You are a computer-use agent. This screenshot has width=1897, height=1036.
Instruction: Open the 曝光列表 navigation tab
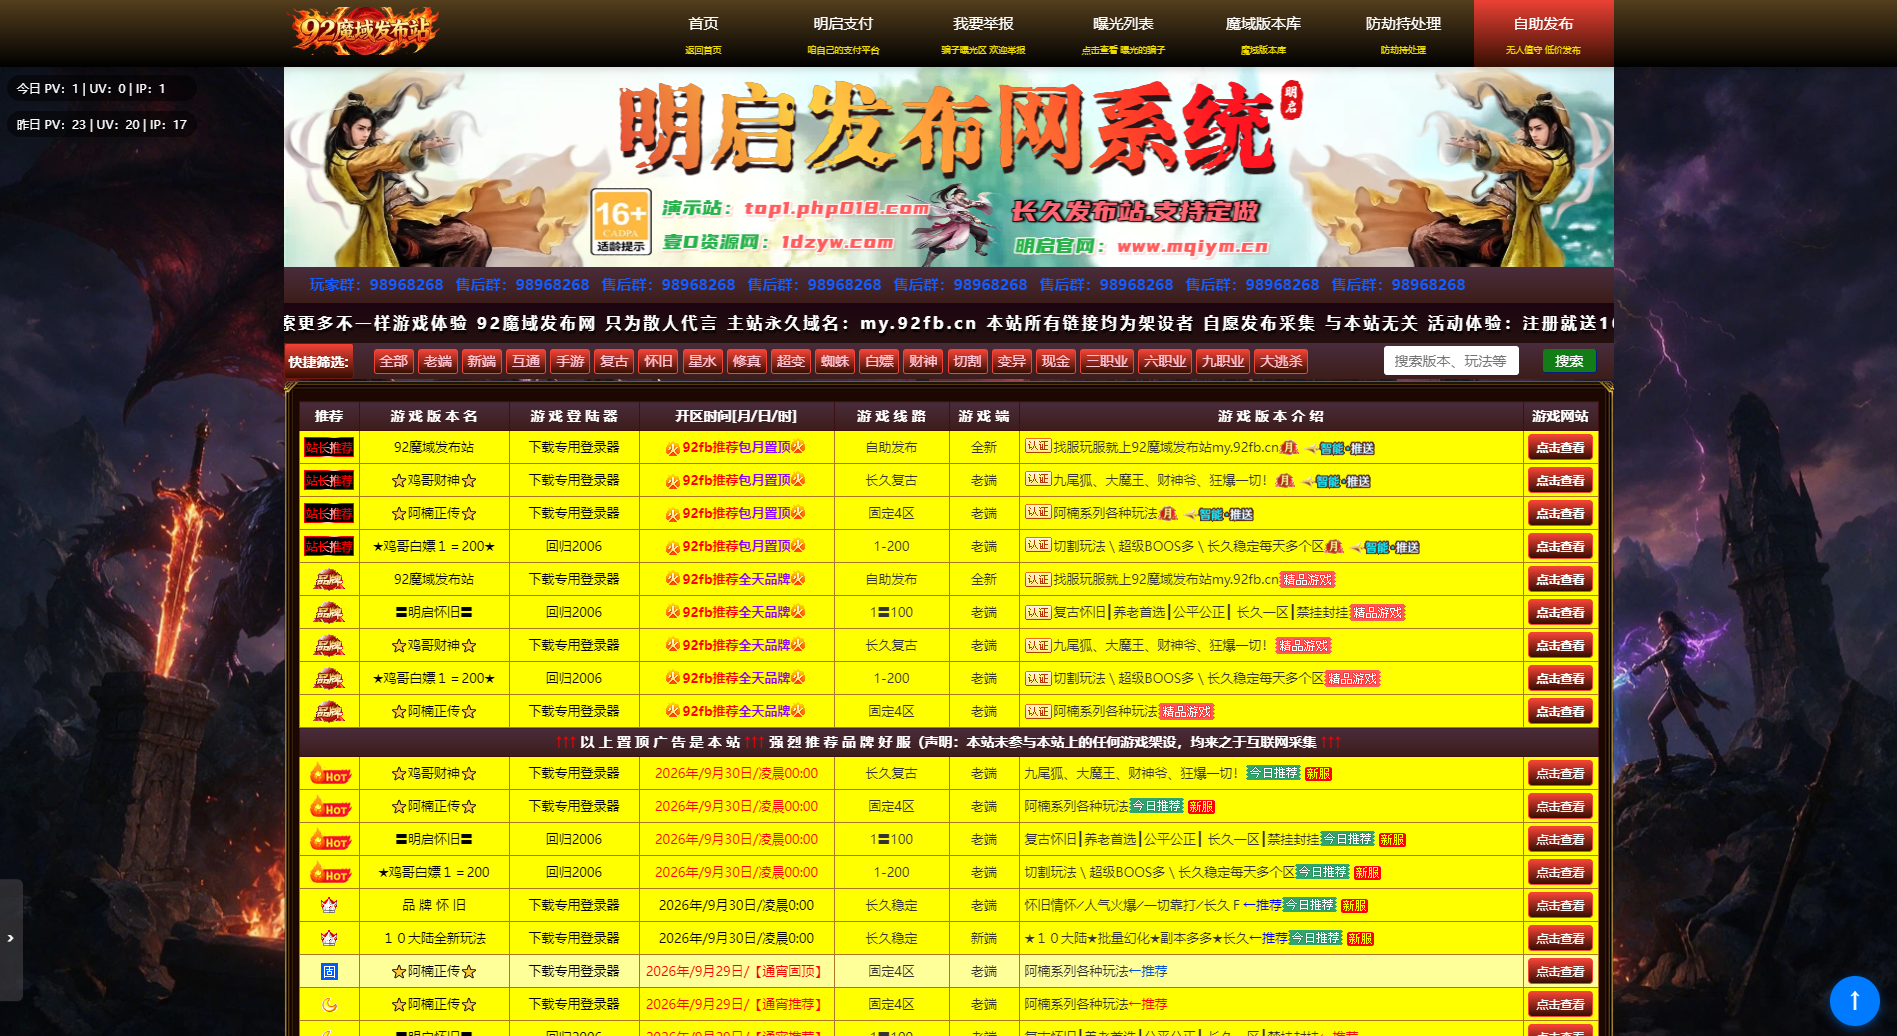1123,33
